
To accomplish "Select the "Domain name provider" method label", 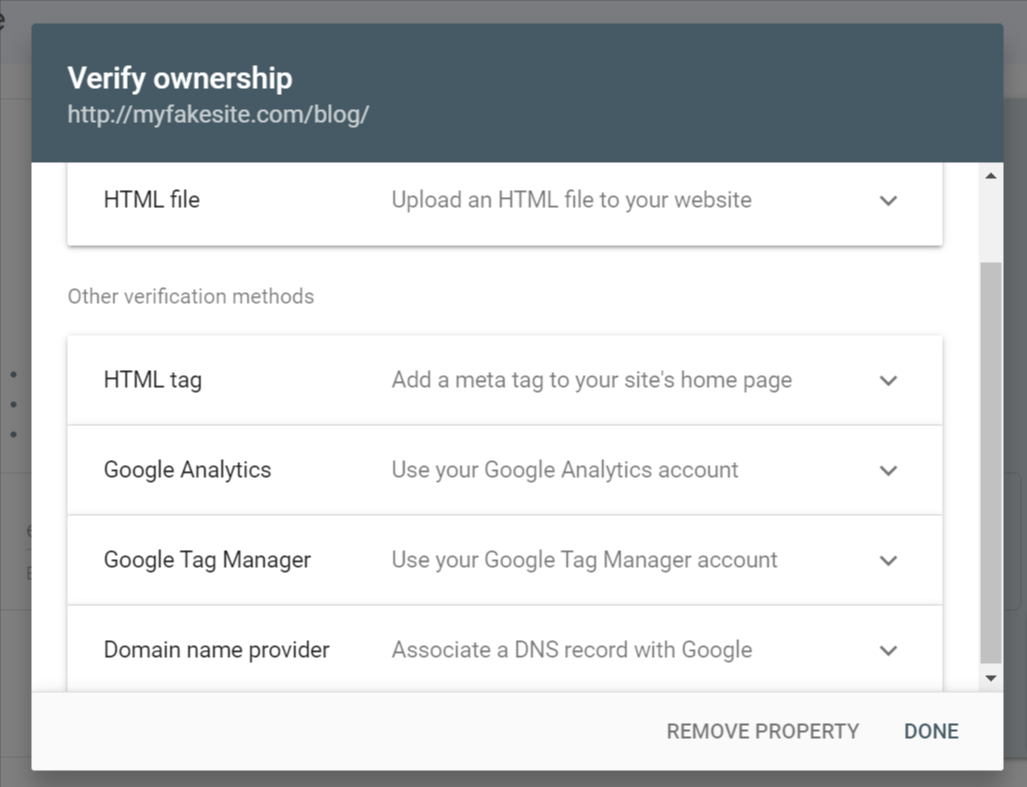I will pos(216,650).
